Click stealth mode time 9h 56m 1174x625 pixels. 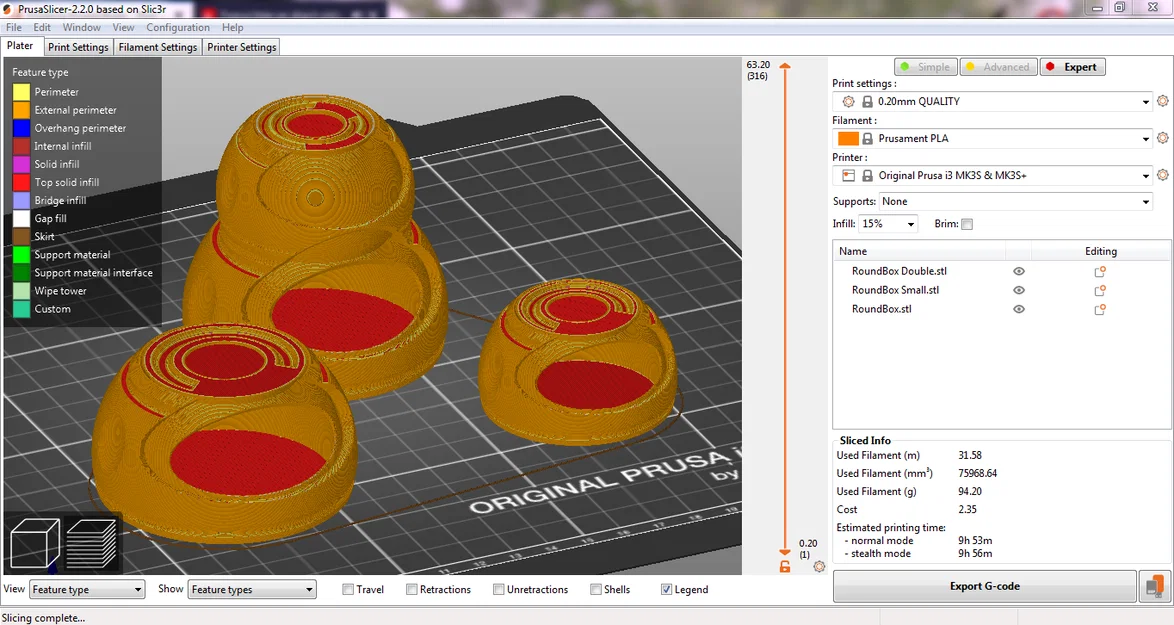coord(975,553)
